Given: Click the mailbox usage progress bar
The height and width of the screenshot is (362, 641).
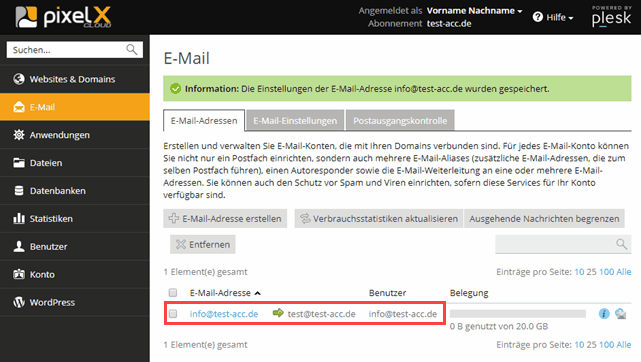Looking at the screenshot, I should tap(518, 313).
